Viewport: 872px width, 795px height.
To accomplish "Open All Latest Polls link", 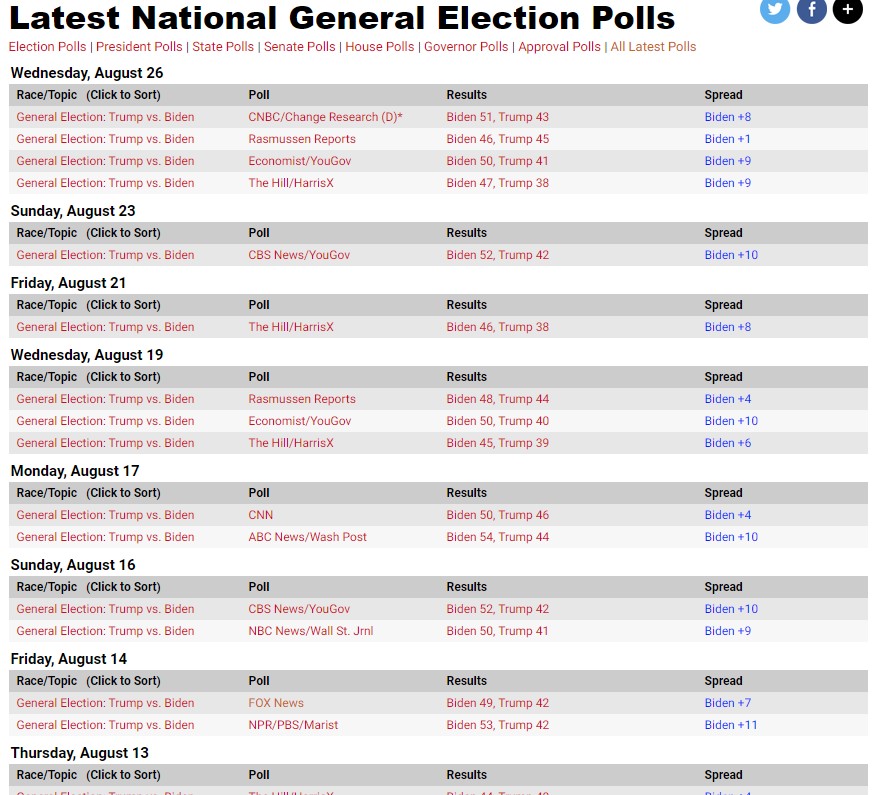I will pyautogui.click(x=653, y=47).
